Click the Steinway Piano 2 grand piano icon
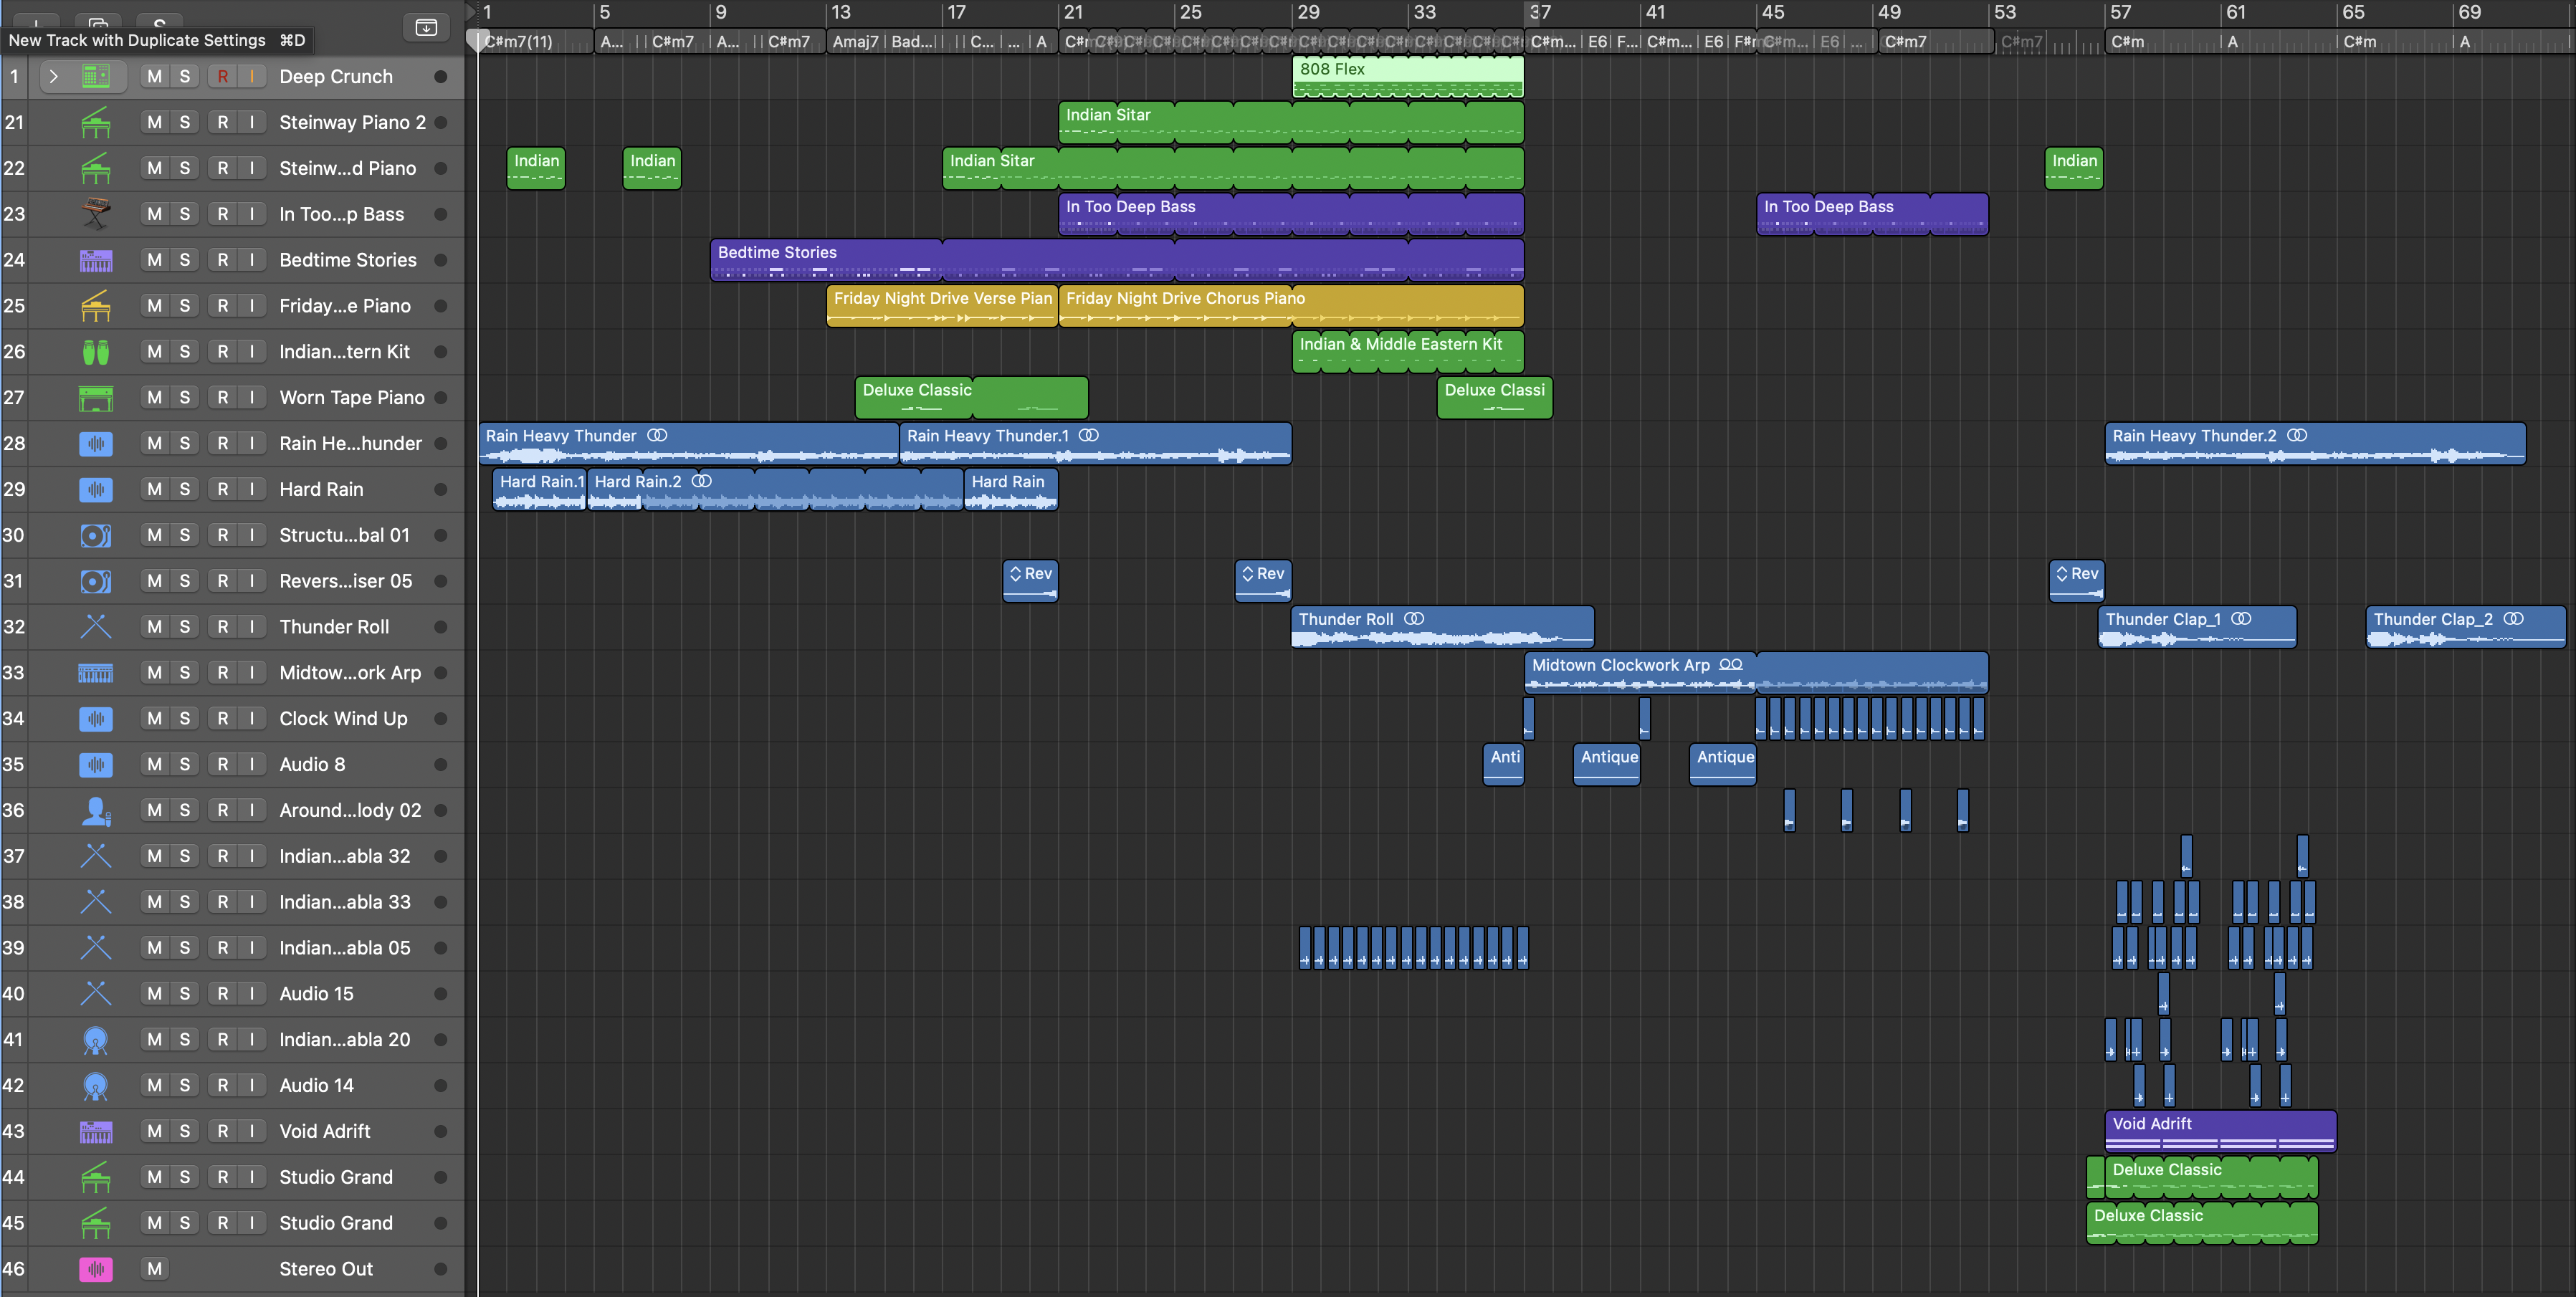 click(96, 122)
